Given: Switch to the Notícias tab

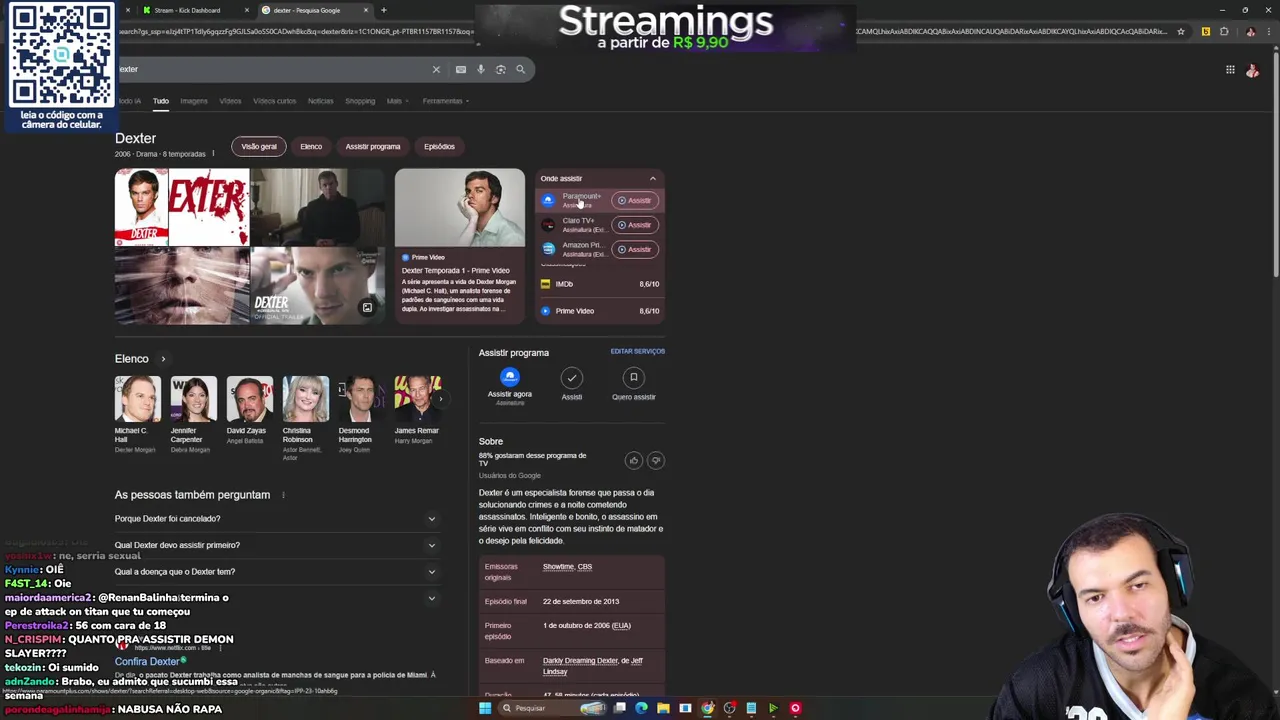Looking at the screenshot, I should click(320, 101).
